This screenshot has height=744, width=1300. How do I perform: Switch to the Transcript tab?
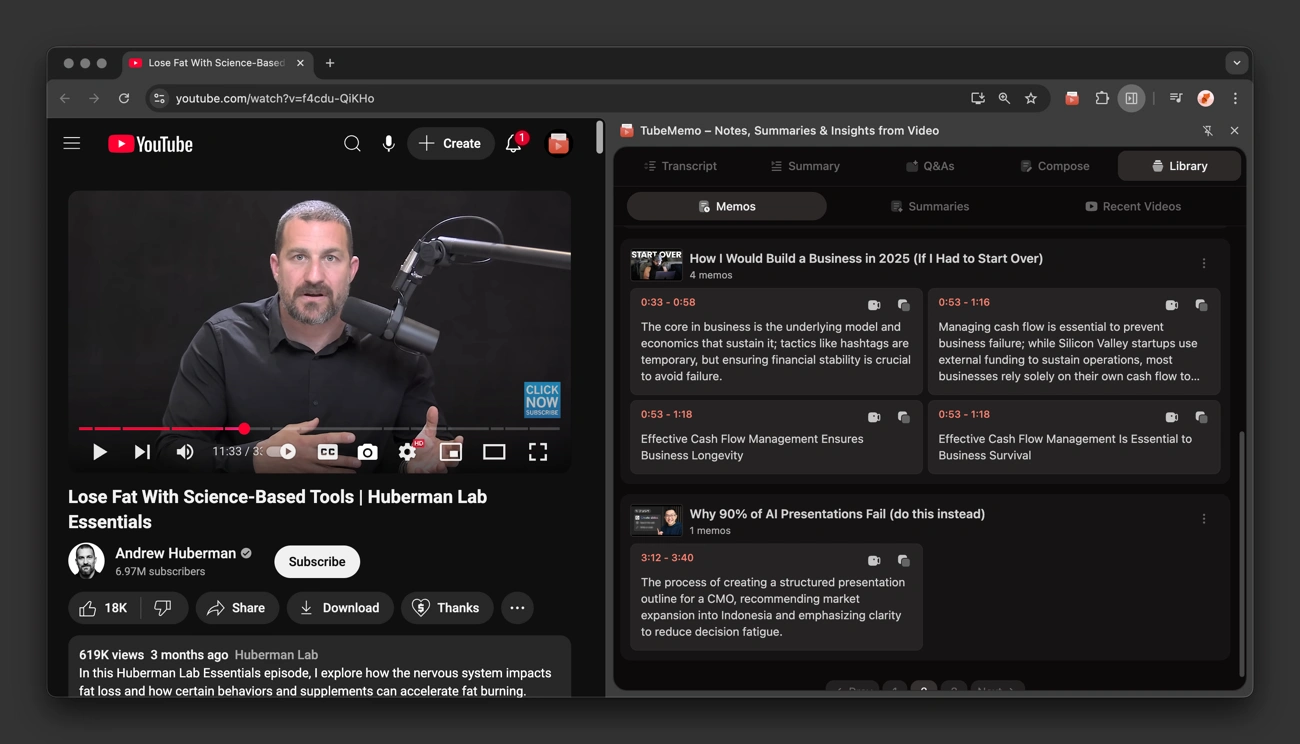click(x=680, y=166)
